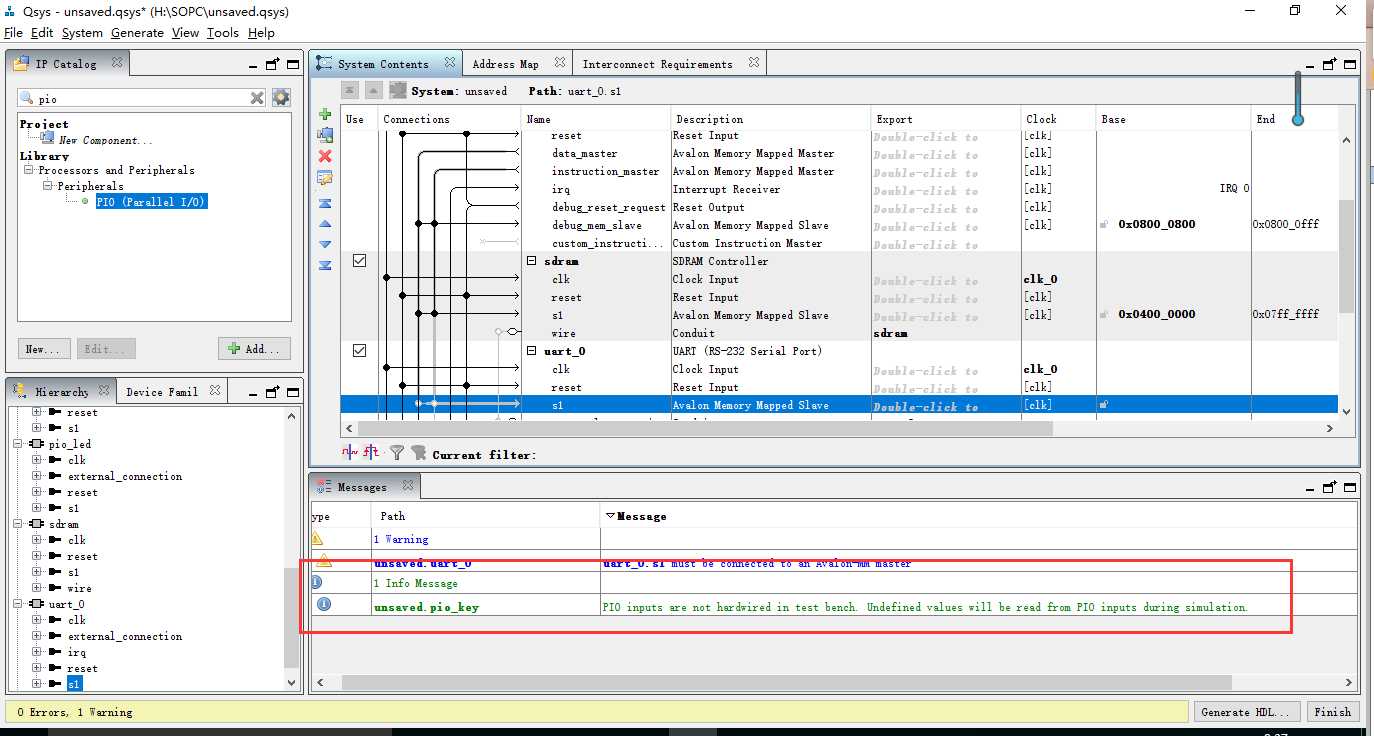
Task: Toggle the Use checkbox for uart_0
Action: click(x=359, y=351)
